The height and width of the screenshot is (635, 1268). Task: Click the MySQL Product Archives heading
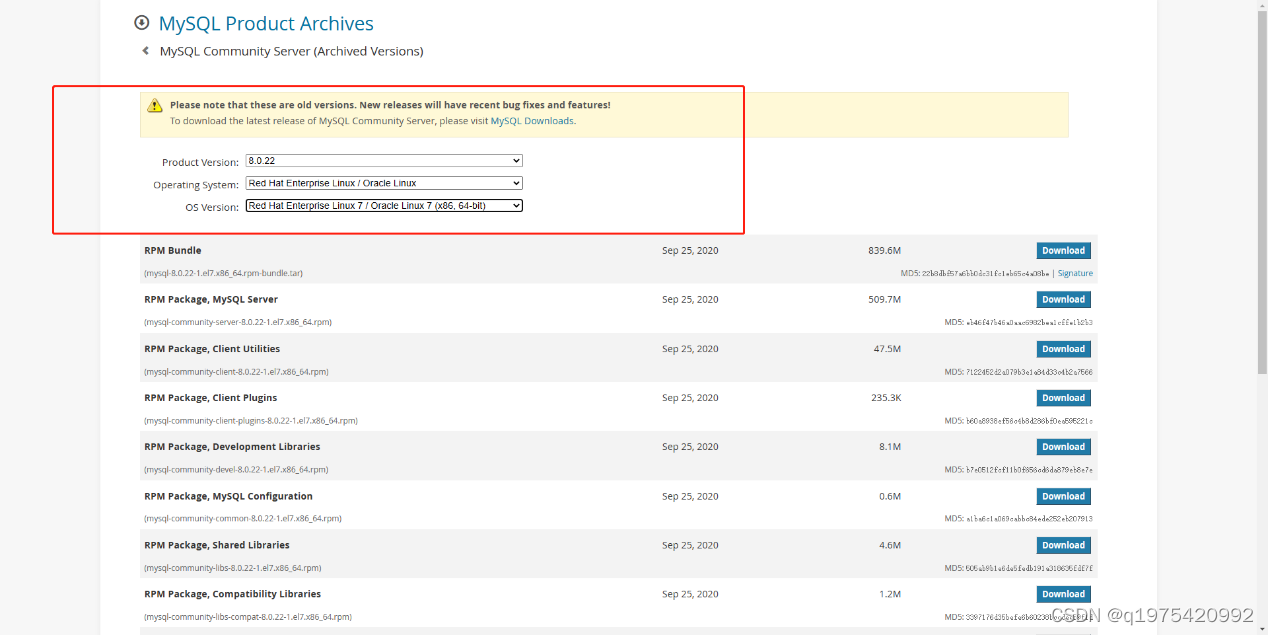click(266, 24)
